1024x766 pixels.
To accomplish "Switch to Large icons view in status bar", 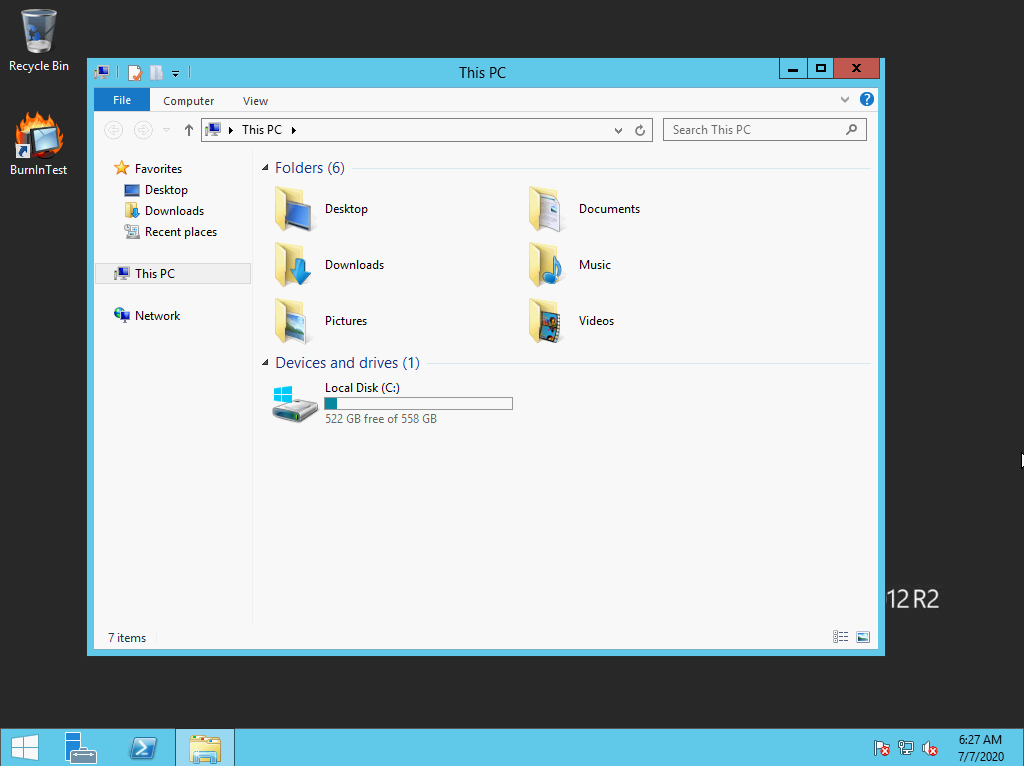I will [863, 637].
